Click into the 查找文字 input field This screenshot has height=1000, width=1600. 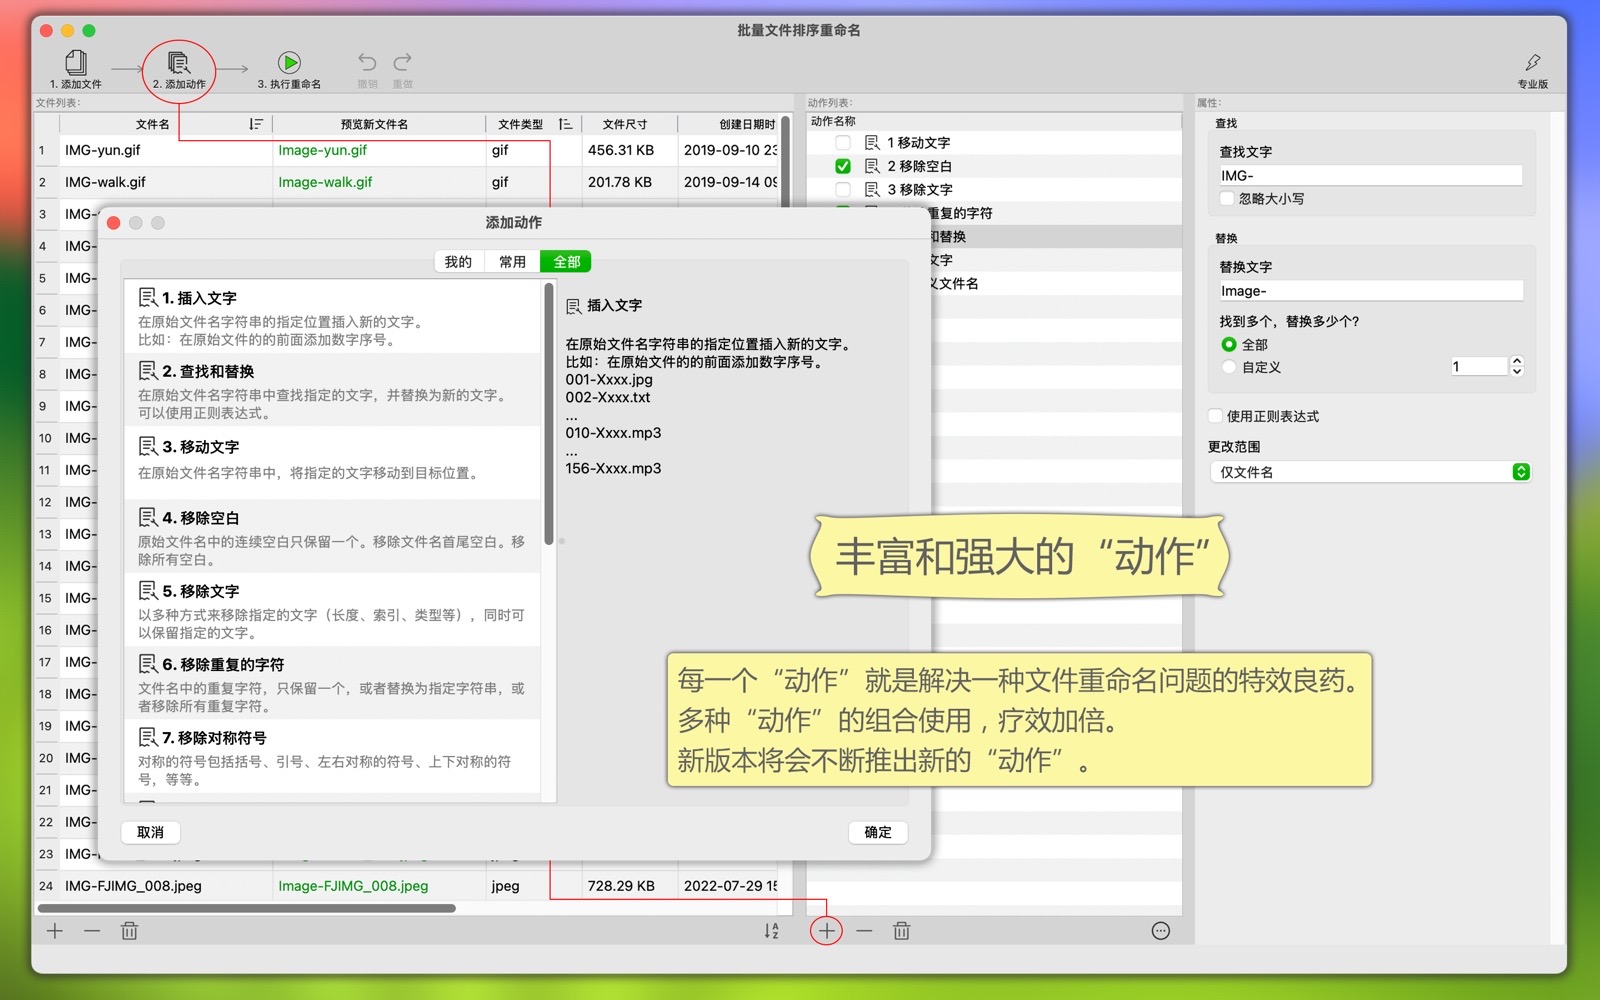click(x=1369, y=176)
